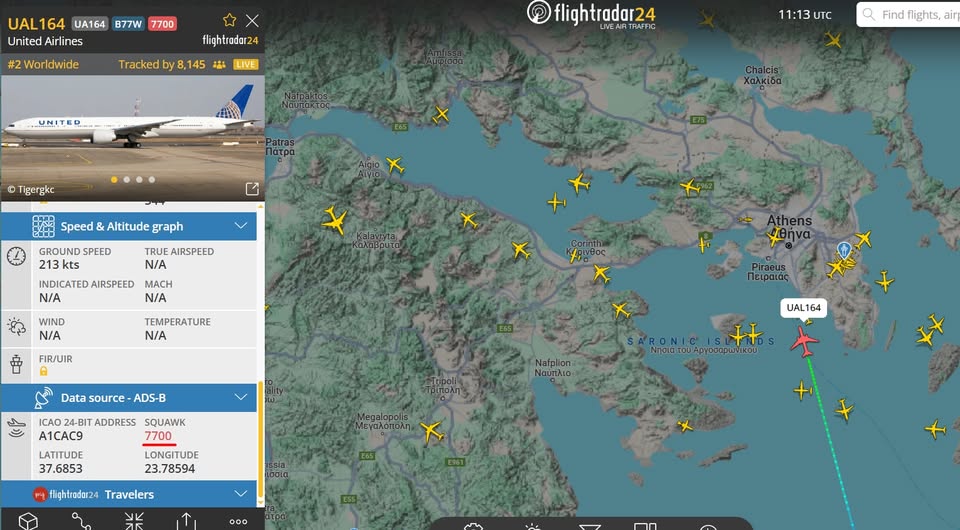Open aircraft photo in external link
Image resolution: width=960 pixels, height=530 pixels.
click(252, 188)
